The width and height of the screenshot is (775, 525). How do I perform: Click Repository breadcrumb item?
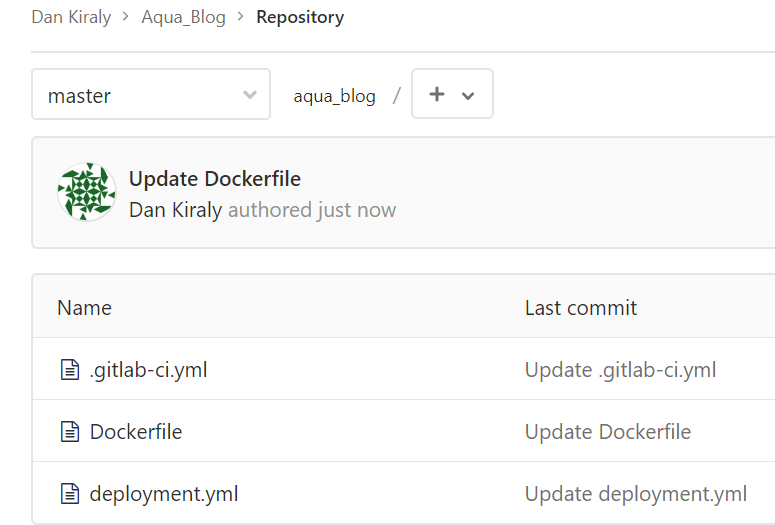300,17
